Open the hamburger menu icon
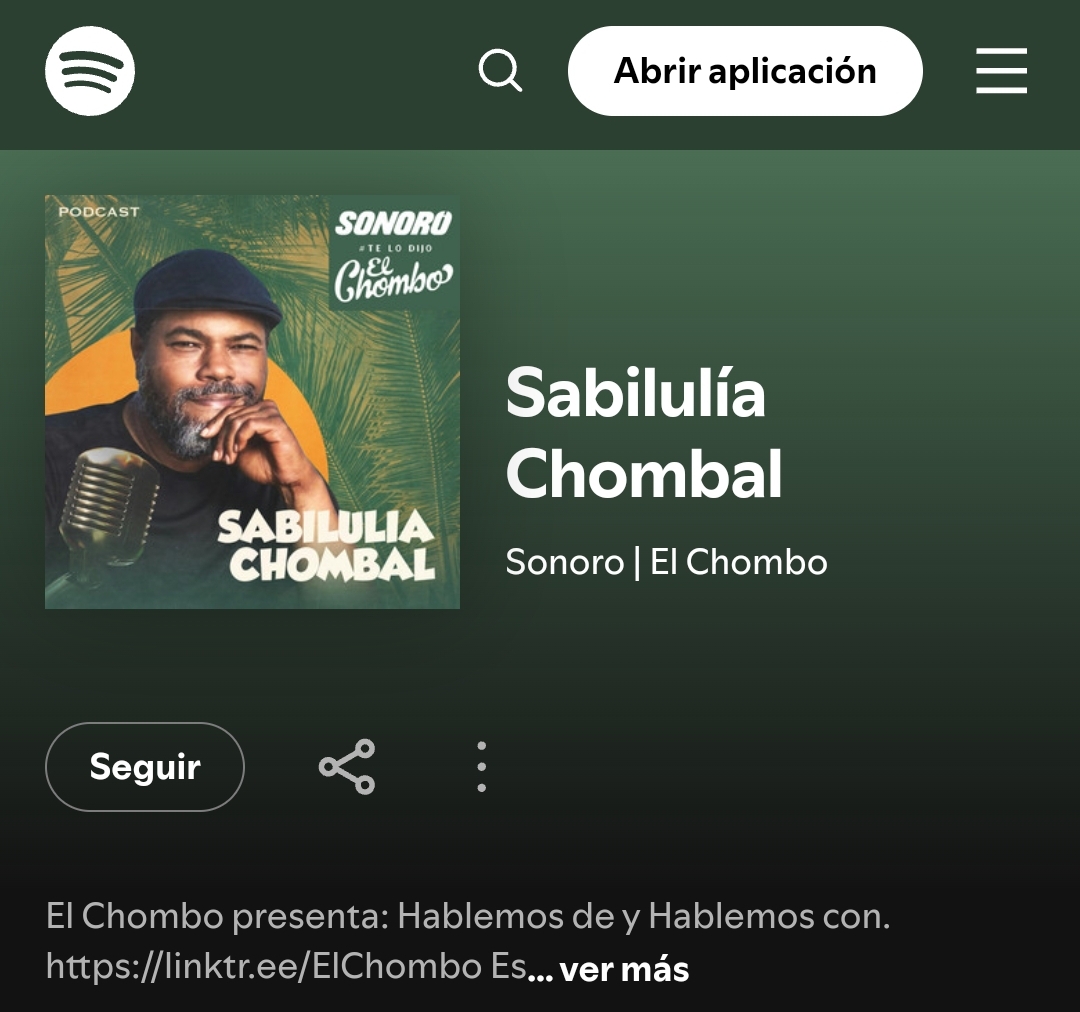1080x1012 pixels. tap(1001, 70)
